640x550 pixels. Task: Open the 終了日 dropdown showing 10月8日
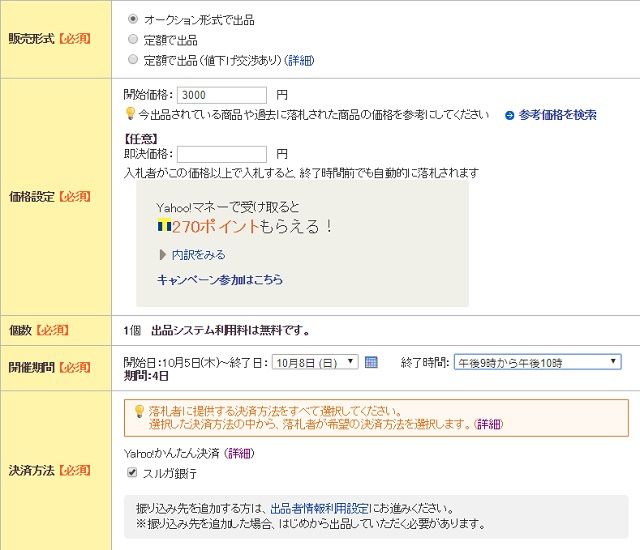pyautogui.click(x=315, y=362)
